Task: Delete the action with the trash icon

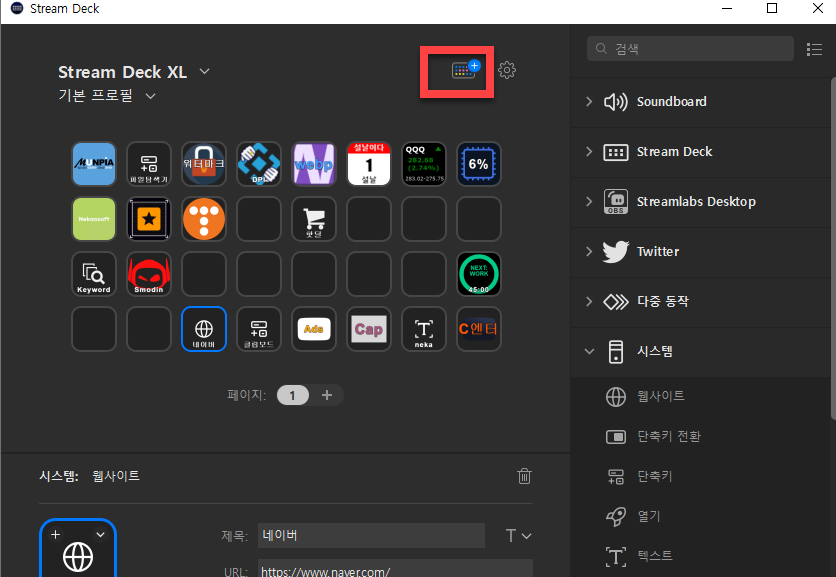Action: [524, 476]
